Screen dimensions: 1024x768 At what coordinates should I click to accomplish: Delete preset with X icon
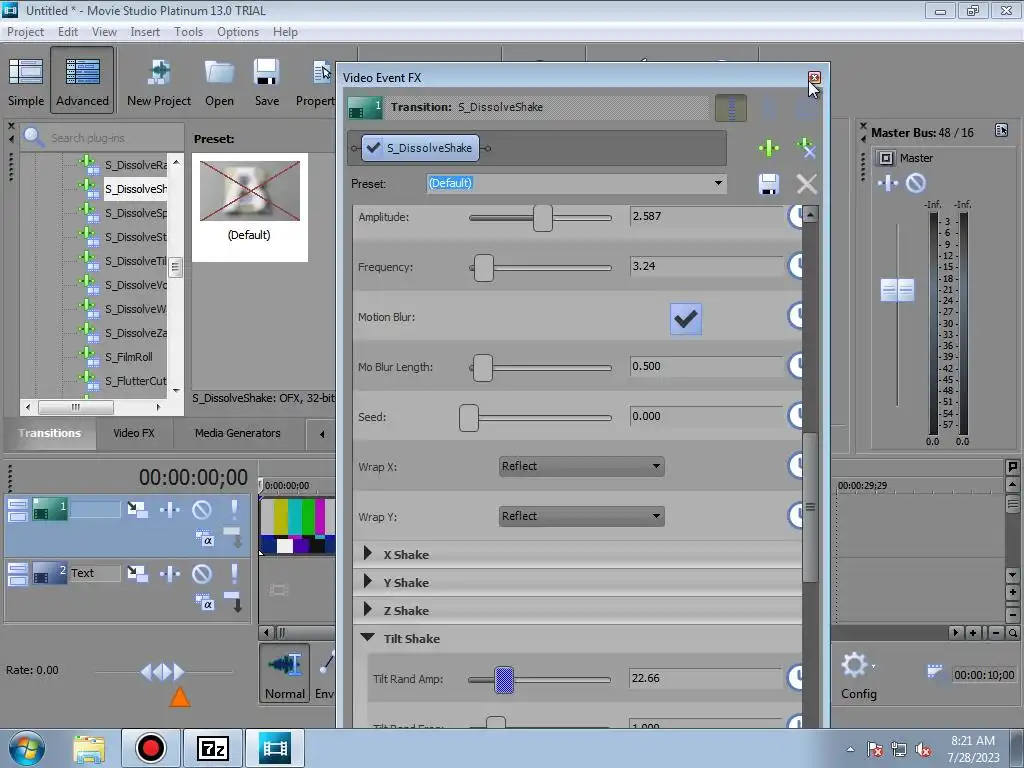click(x=807, y=184)
